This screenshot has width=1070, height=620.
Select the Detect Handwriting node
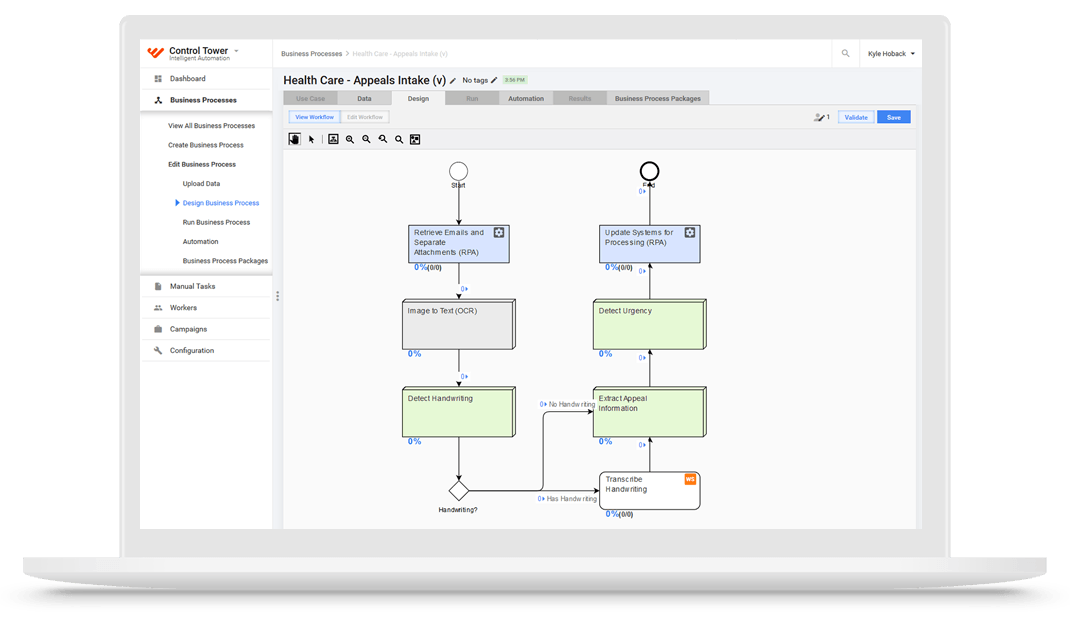click(459, 412)
